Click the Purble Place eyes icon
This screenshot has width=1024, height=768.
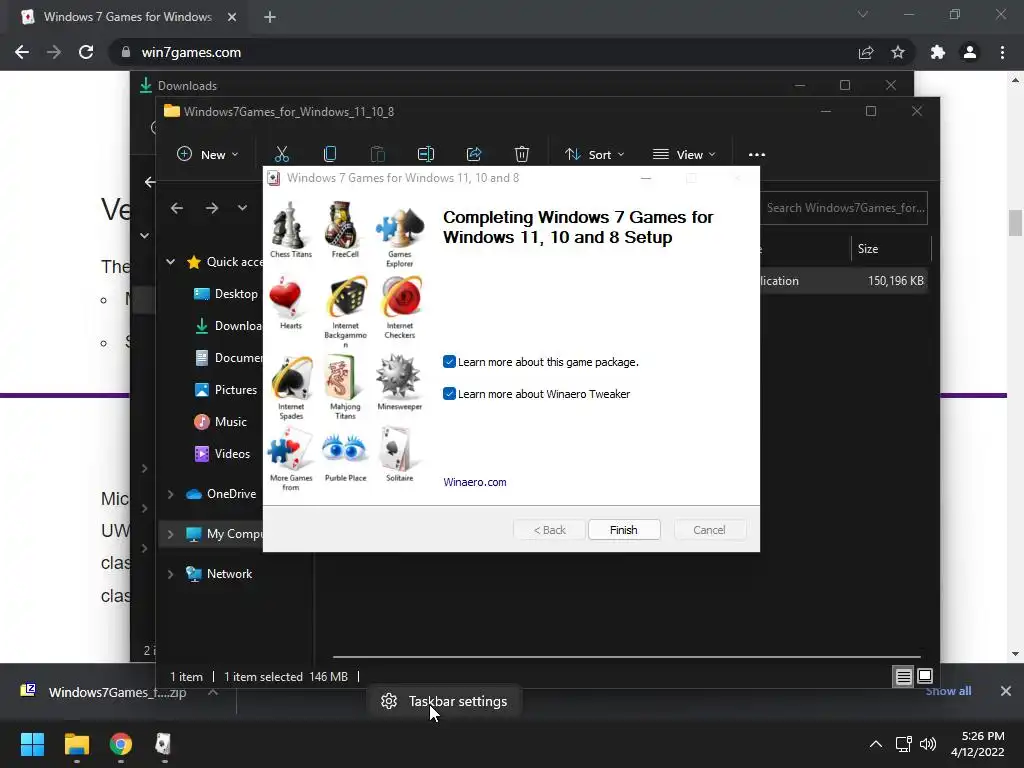(x=344, y=449)
